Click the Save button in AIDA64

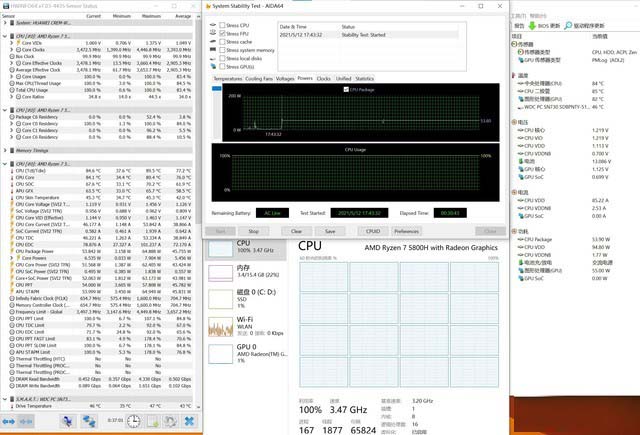tap(330, 231)
